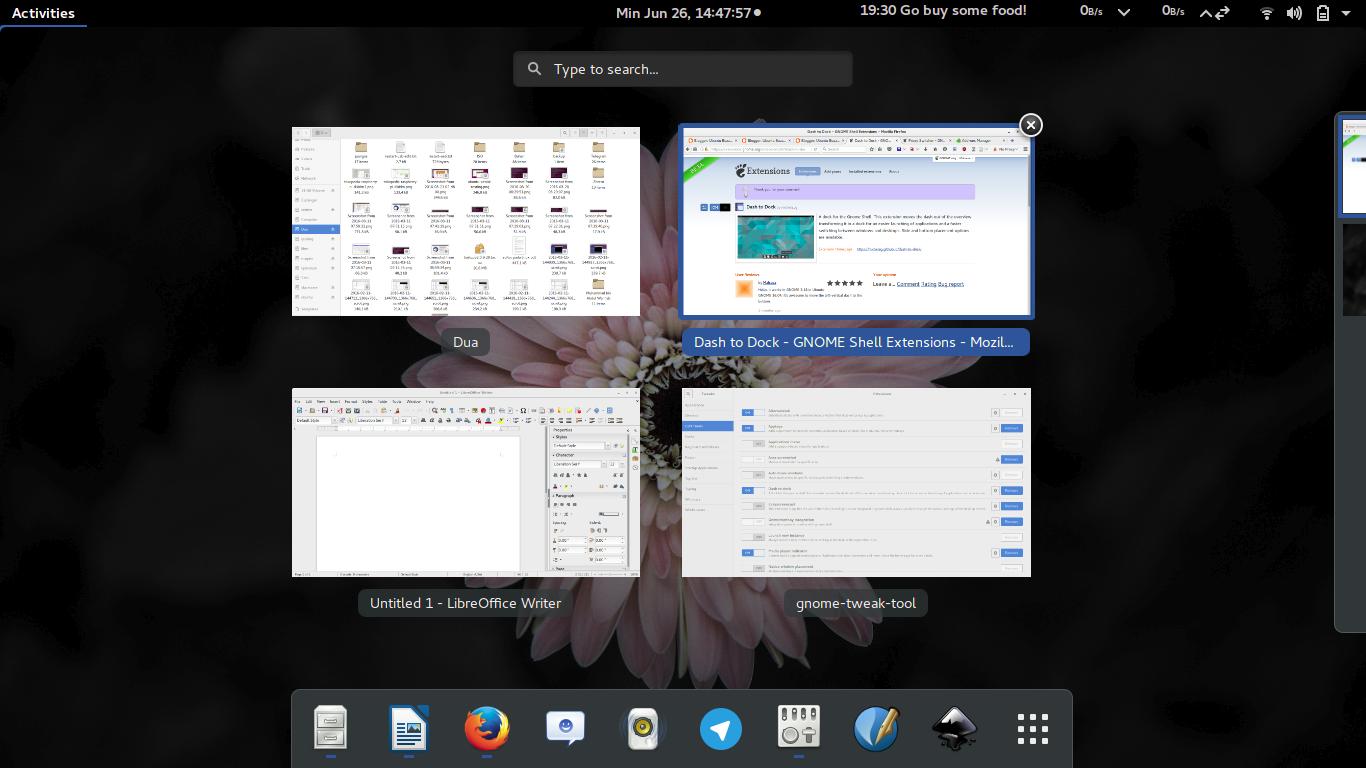
Task: Open the Files file manager from the dock
Action: coord(331,729)
